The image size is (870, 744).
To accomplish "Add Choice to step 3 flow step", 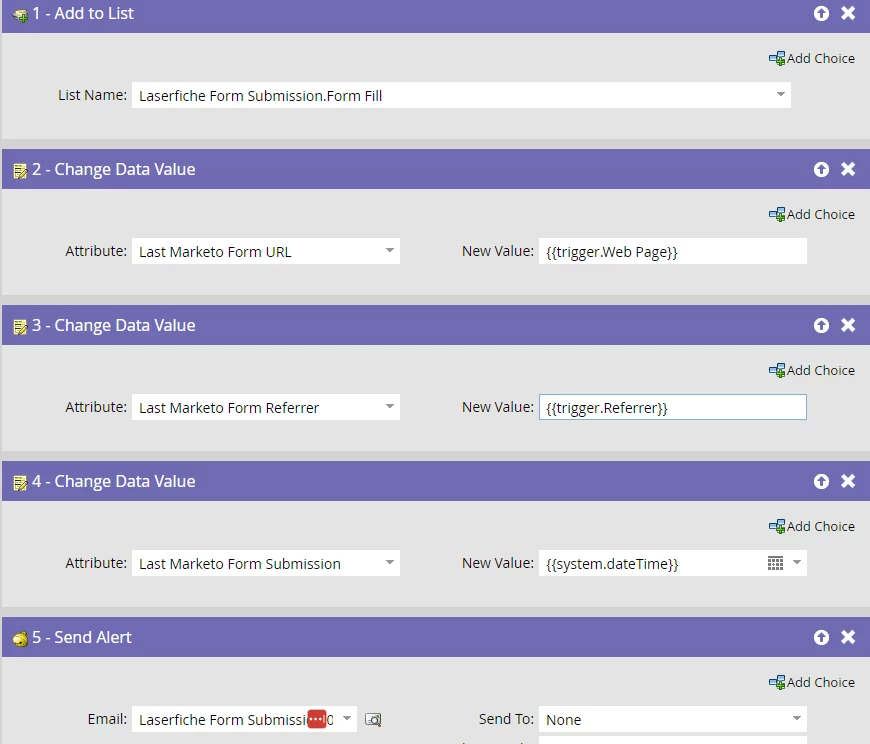I will coord(812,370).
